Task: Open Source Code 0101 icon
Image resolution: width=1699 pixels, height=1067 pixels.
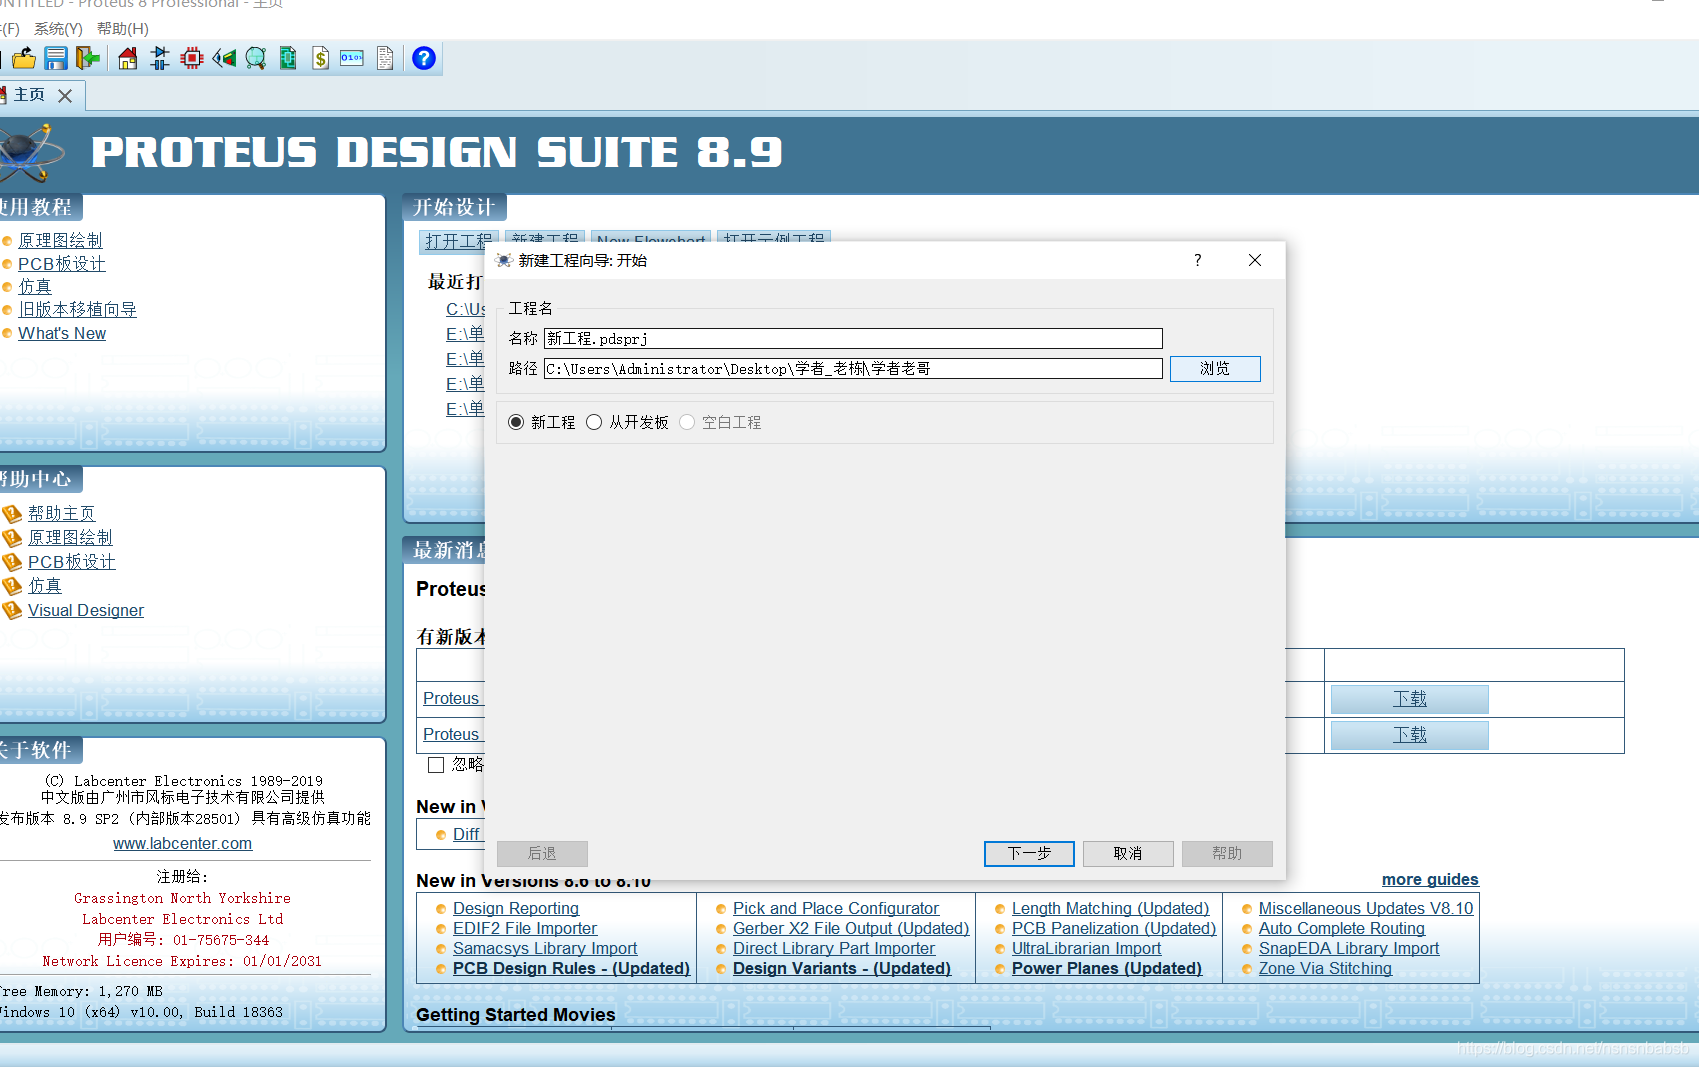Action: coord(352,58)
